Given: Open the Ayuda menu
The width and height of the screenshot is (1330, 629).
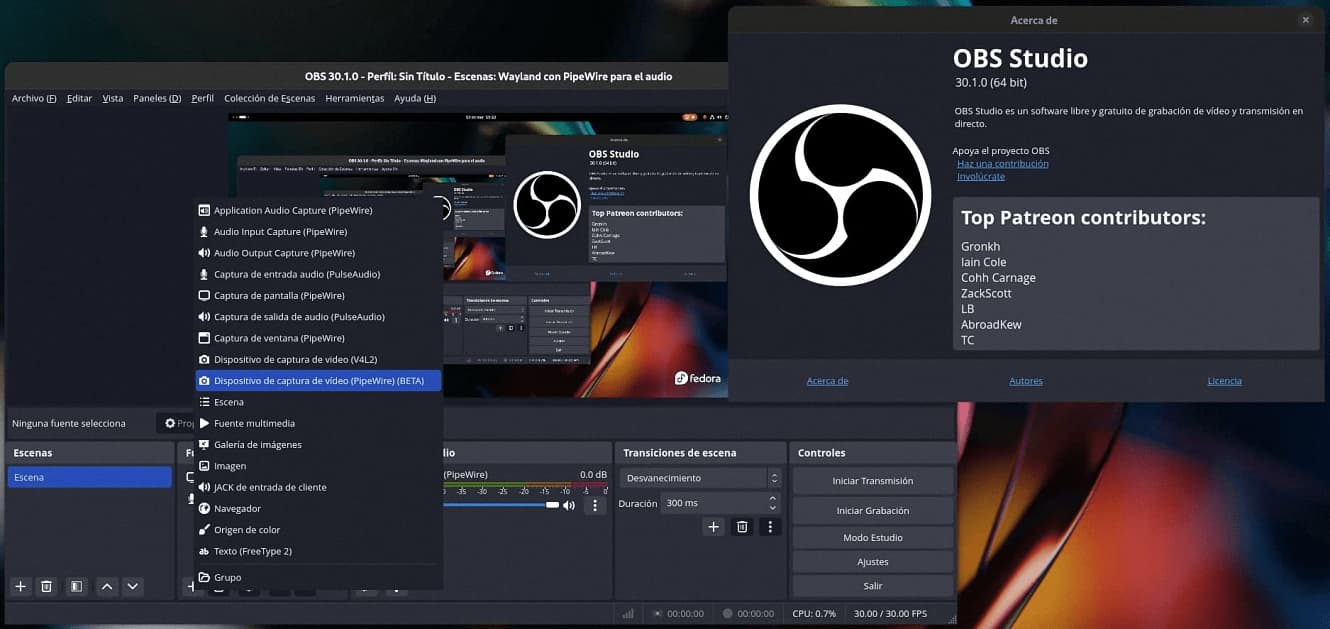Looking at the screenshot, I should pyautogui.click(x=415, y=98).
